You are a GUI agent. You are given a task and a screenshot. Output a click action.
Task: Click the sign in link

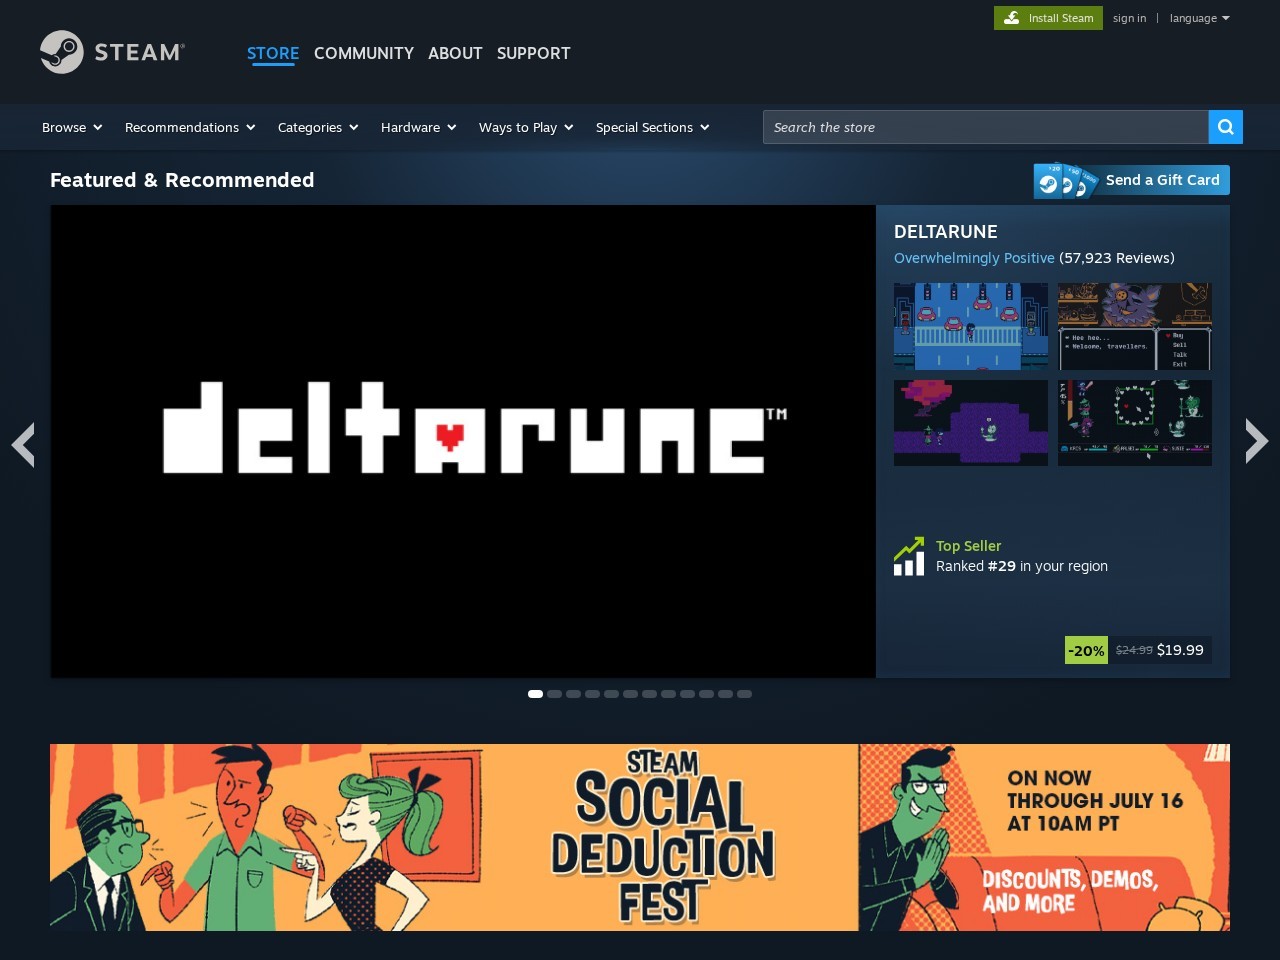[1130, 18]
